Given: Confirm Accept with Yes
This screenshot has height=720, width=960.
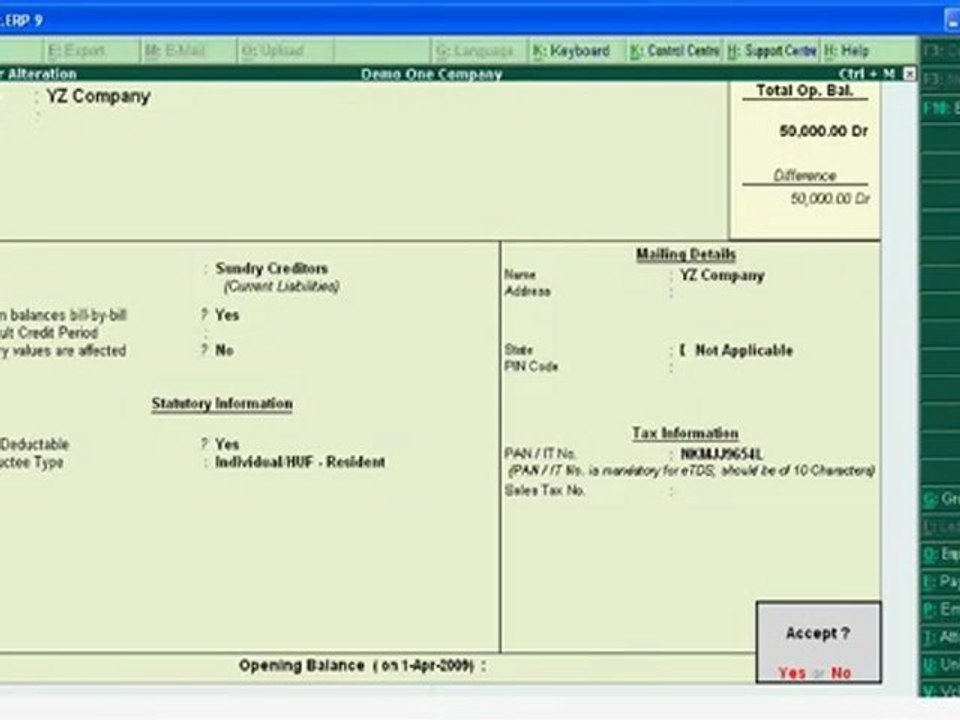Looking at the screenshot, I should [792, 673].
